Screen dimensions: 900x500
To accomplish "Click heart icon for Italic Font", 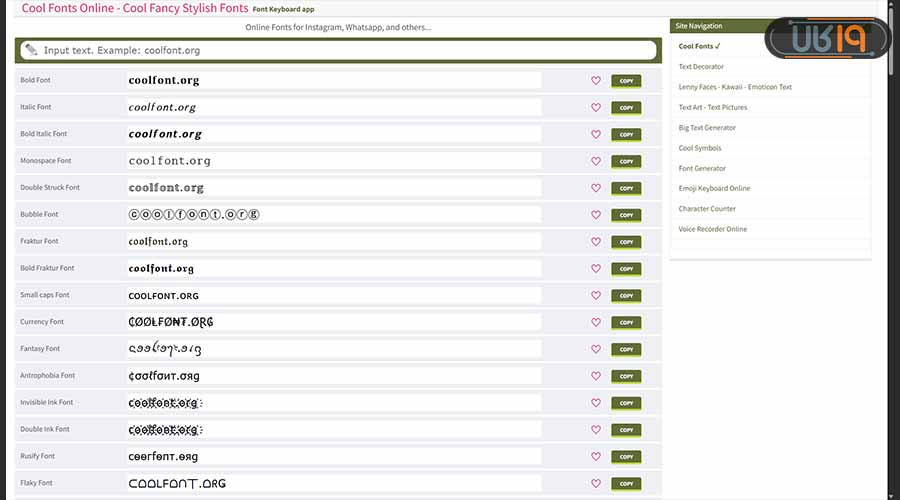I will [596, 107].
